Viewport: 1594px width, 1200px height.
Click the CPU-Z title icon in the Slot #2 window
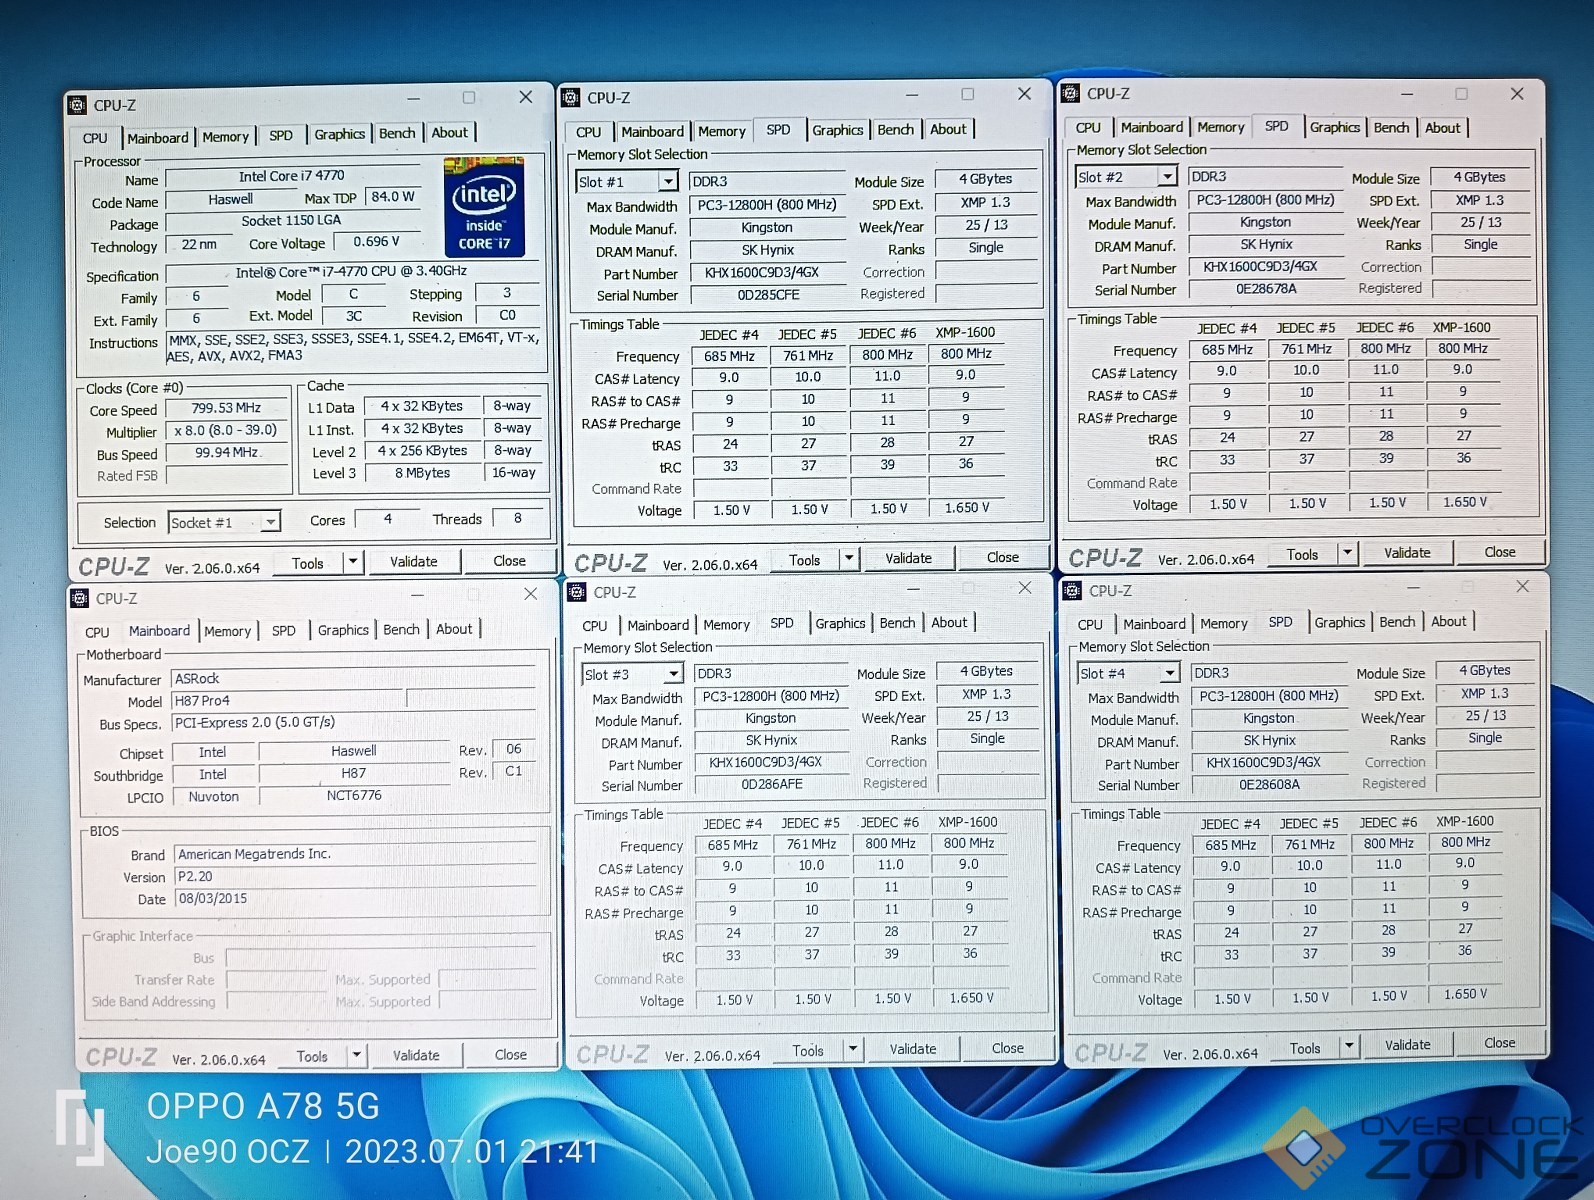1070,94
